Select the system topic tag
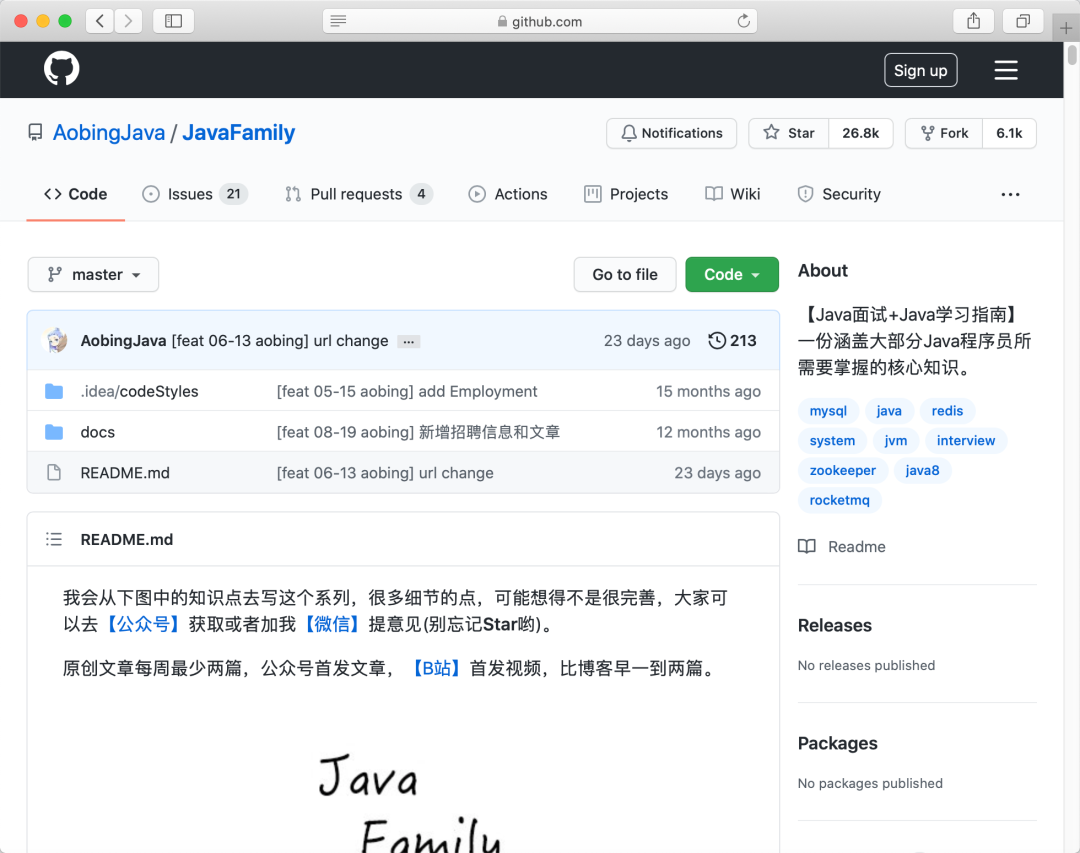Image resolution: width=1080 pixels, height=853 pixels. [x=832, y=440]
